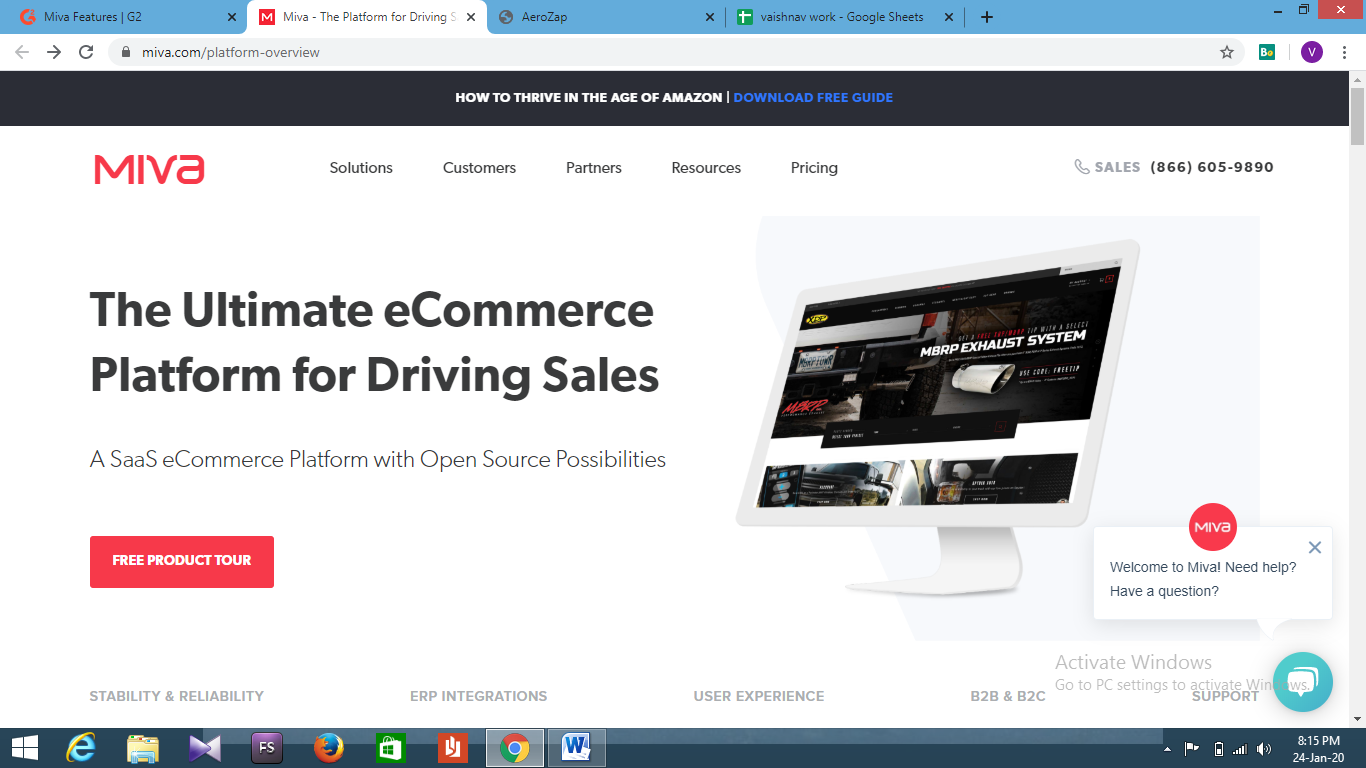Click the network signal tray icon
Screen dimensions: 1366x768
coord(1240,749)
